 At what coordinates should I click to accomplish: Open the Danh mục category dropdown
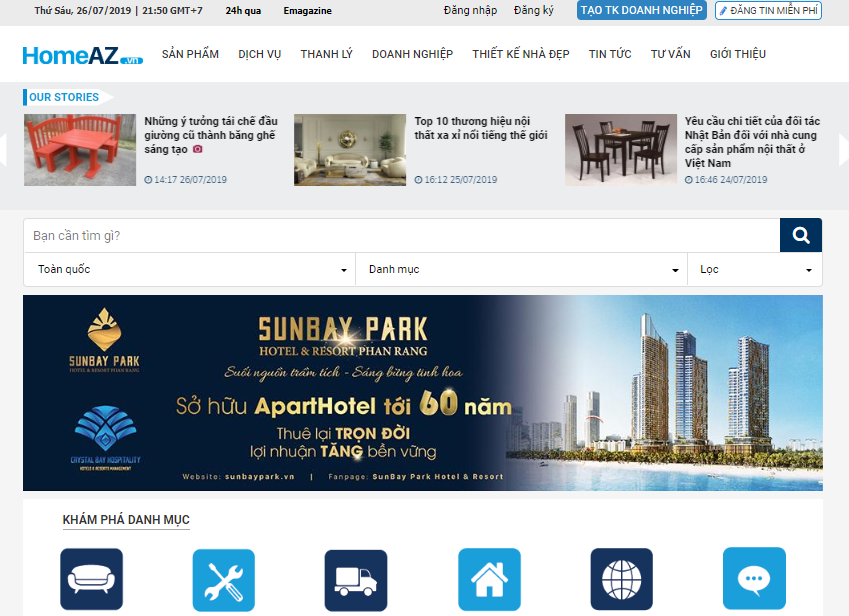[521, 270]
